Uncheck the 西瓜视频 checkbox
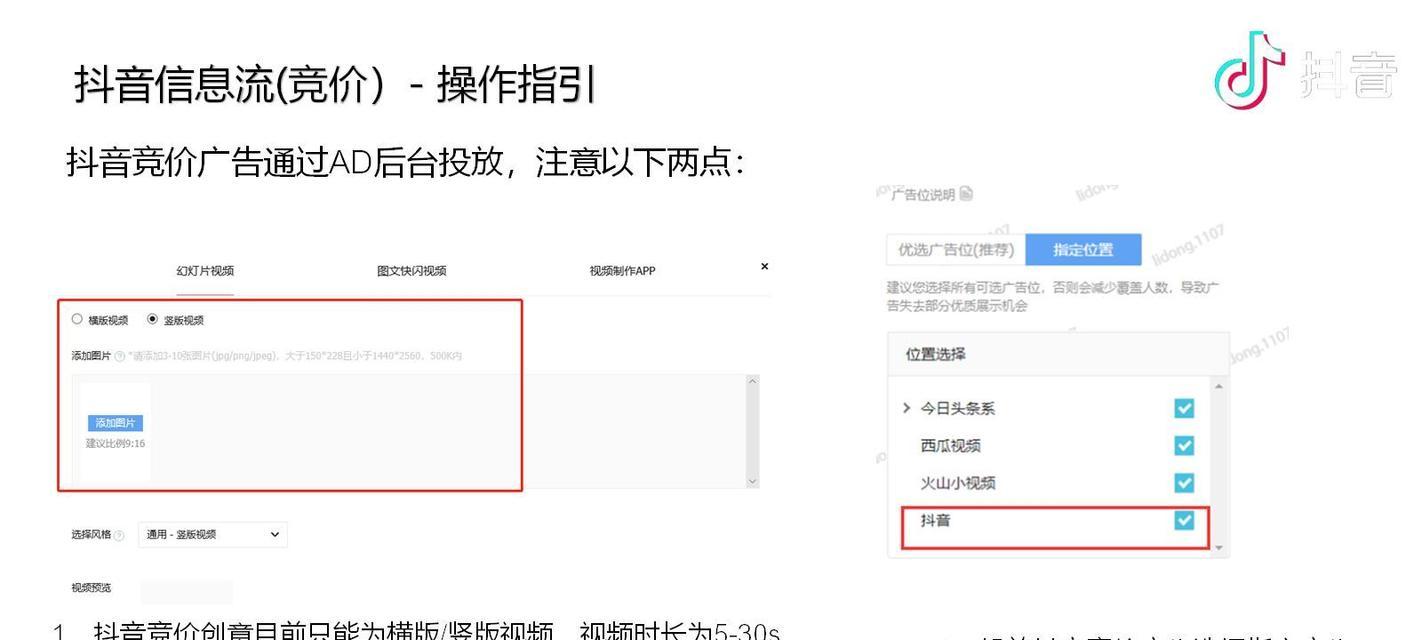The width and height of the screenshot is (1422, 640). (x=1184, y=446)
